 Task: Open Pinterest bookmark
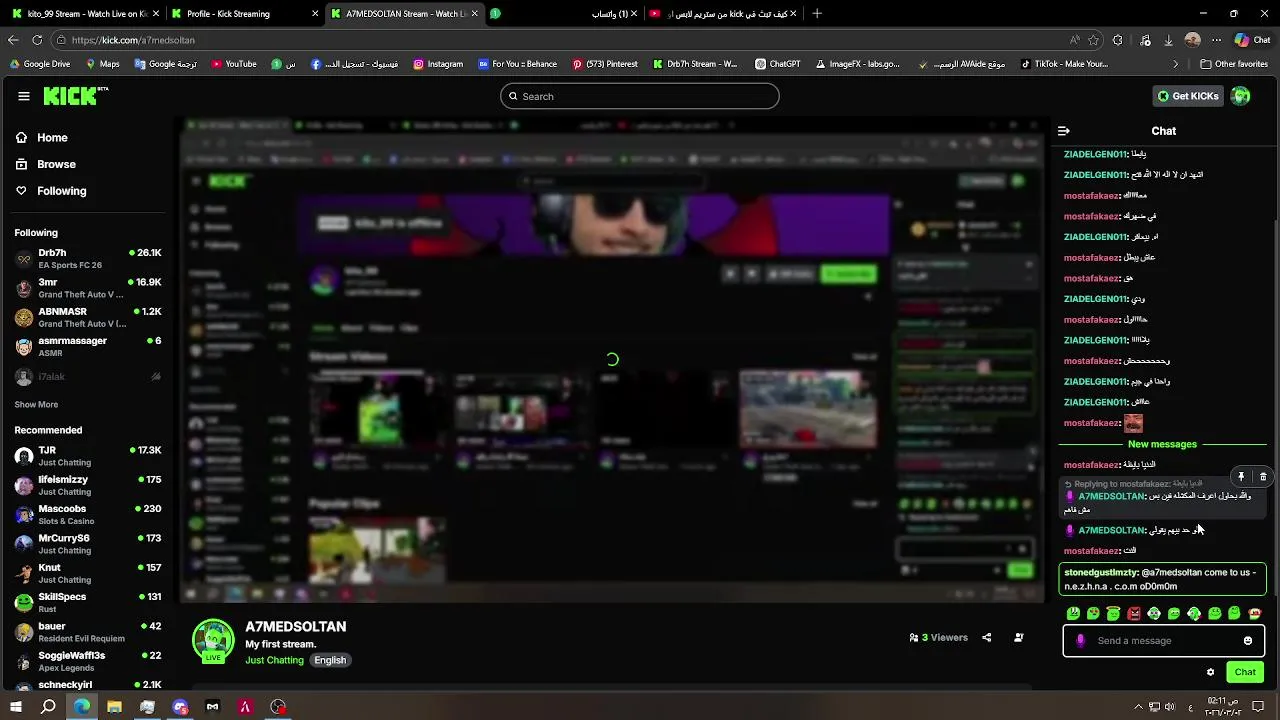point(605,64)
